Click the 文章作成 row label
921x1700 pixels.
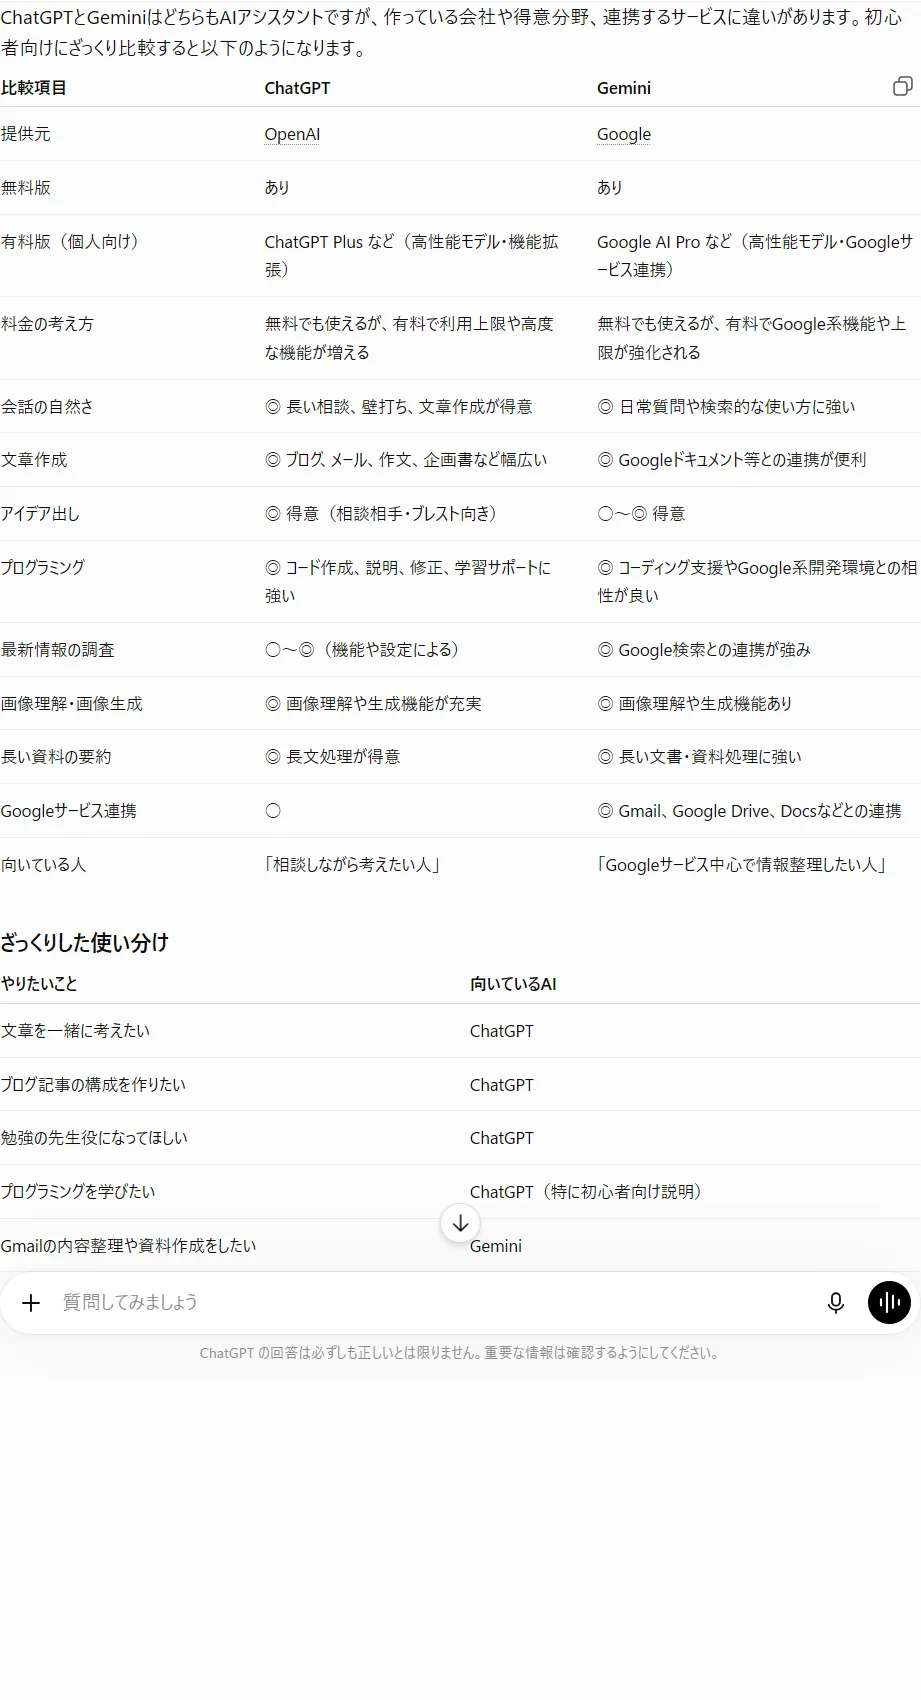coord(34,460)
